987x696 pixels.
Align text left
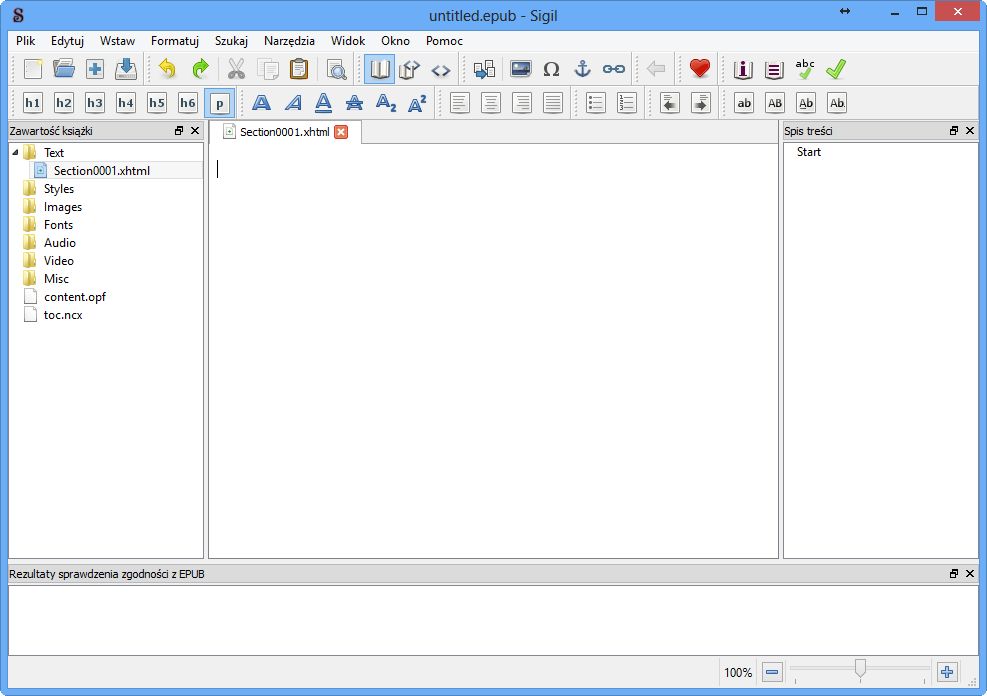[x=460, y=103]
